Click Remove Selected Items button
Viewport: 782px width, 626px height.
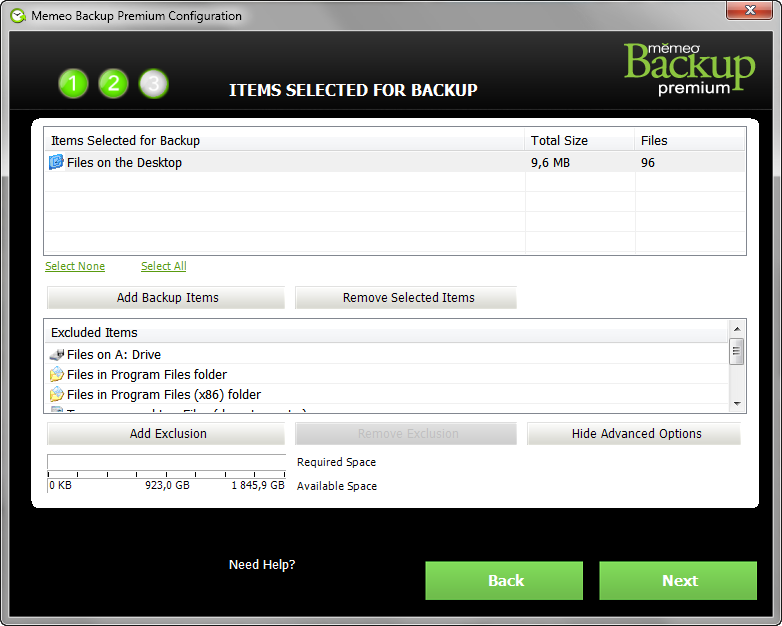406,297
